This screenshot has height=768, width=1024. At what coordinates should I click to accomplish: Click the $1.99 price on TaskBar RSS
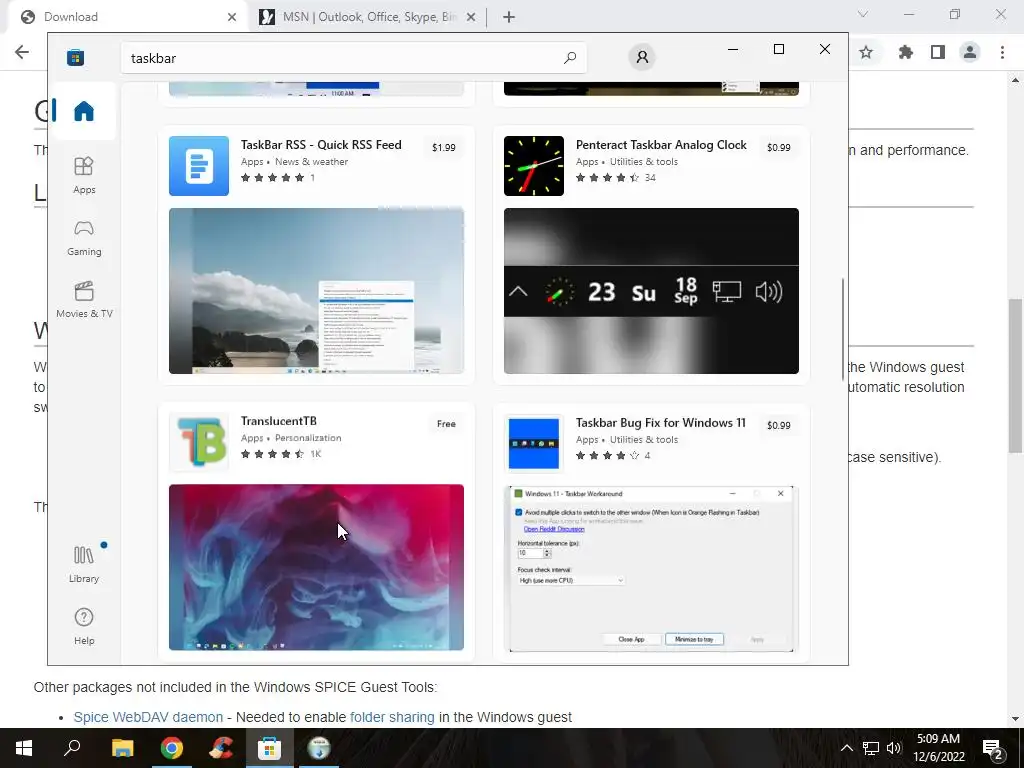(443, 148)
